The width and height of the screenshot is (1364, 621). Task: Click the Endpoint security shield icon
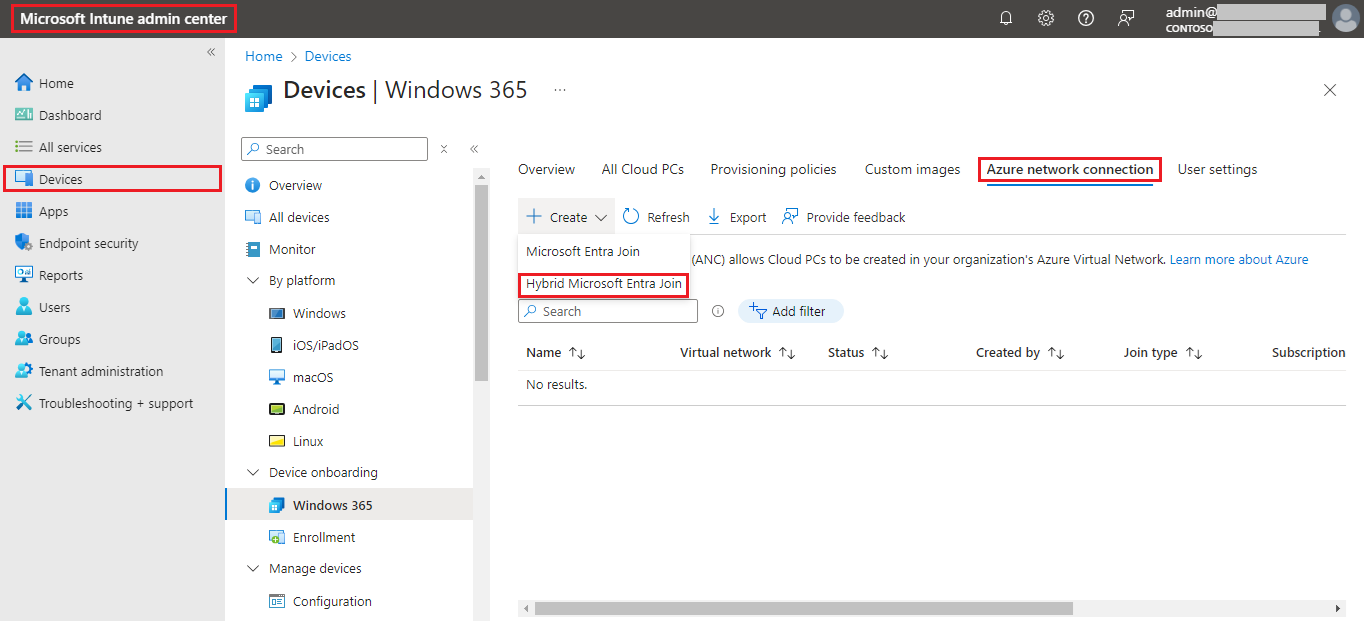(24, 243)
